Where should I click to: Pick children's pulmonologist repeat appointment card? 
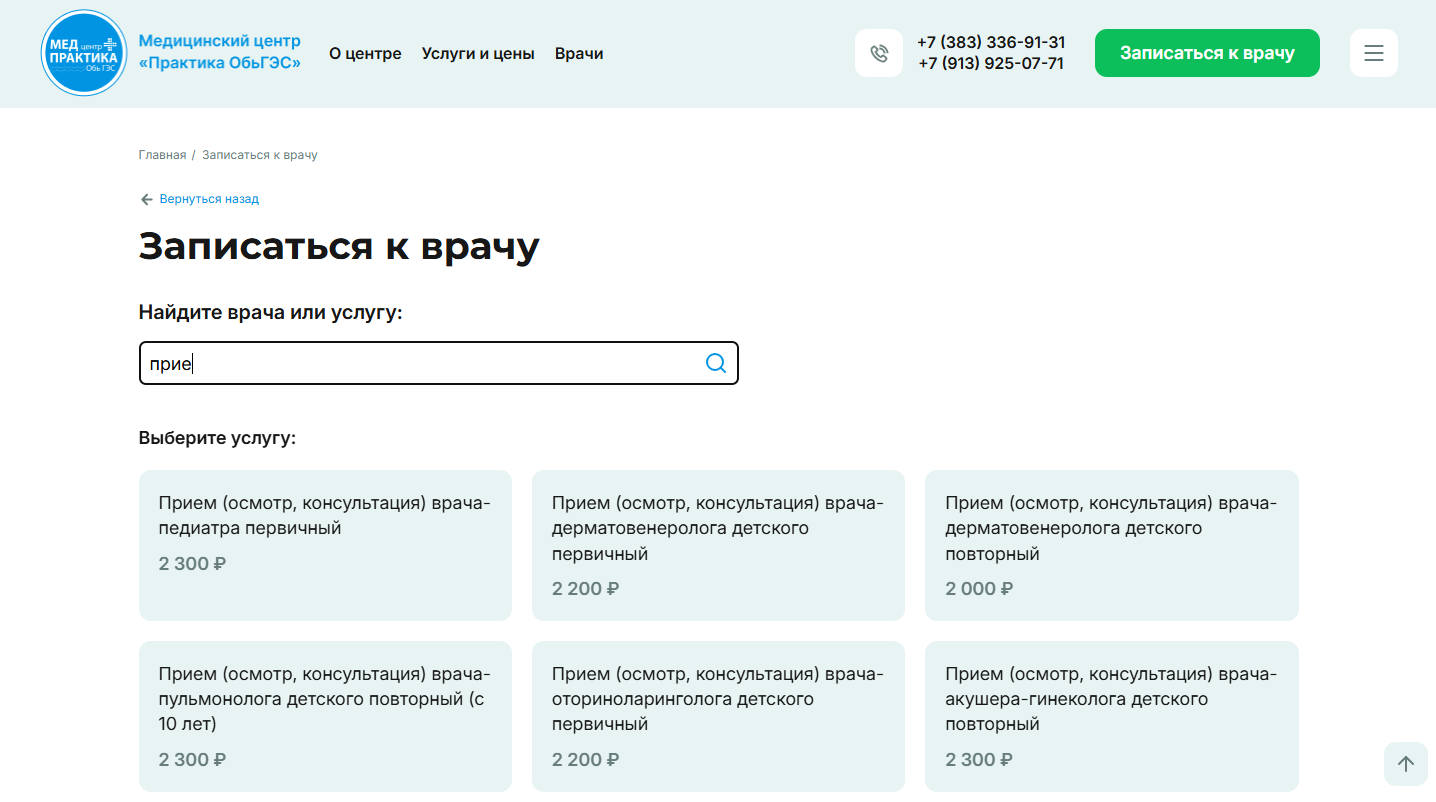coord(325,716)
